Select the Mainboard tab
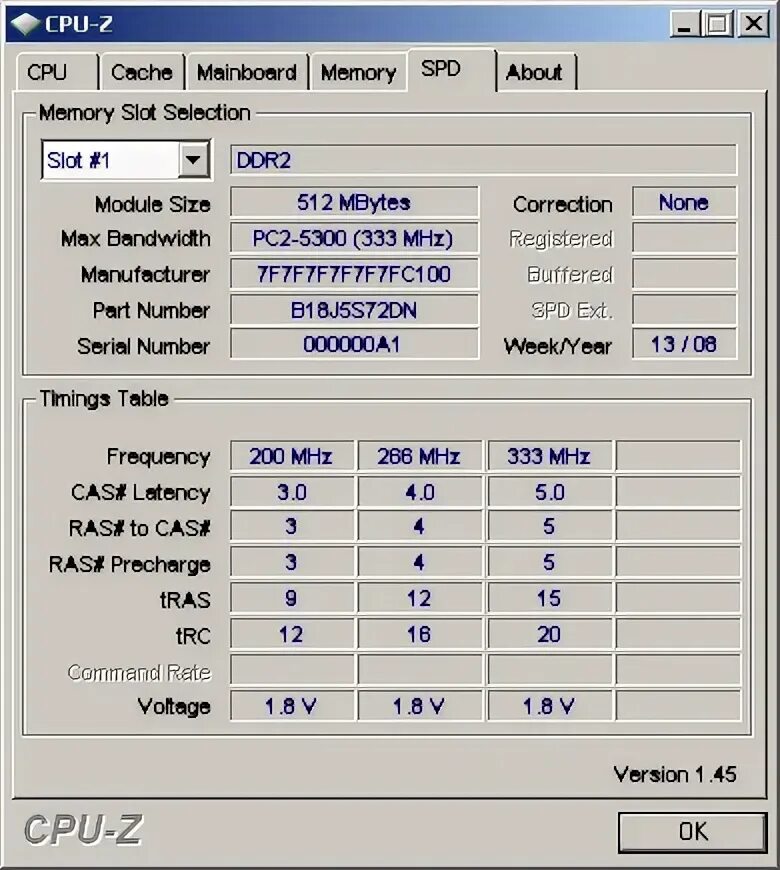 click(247, 72)
